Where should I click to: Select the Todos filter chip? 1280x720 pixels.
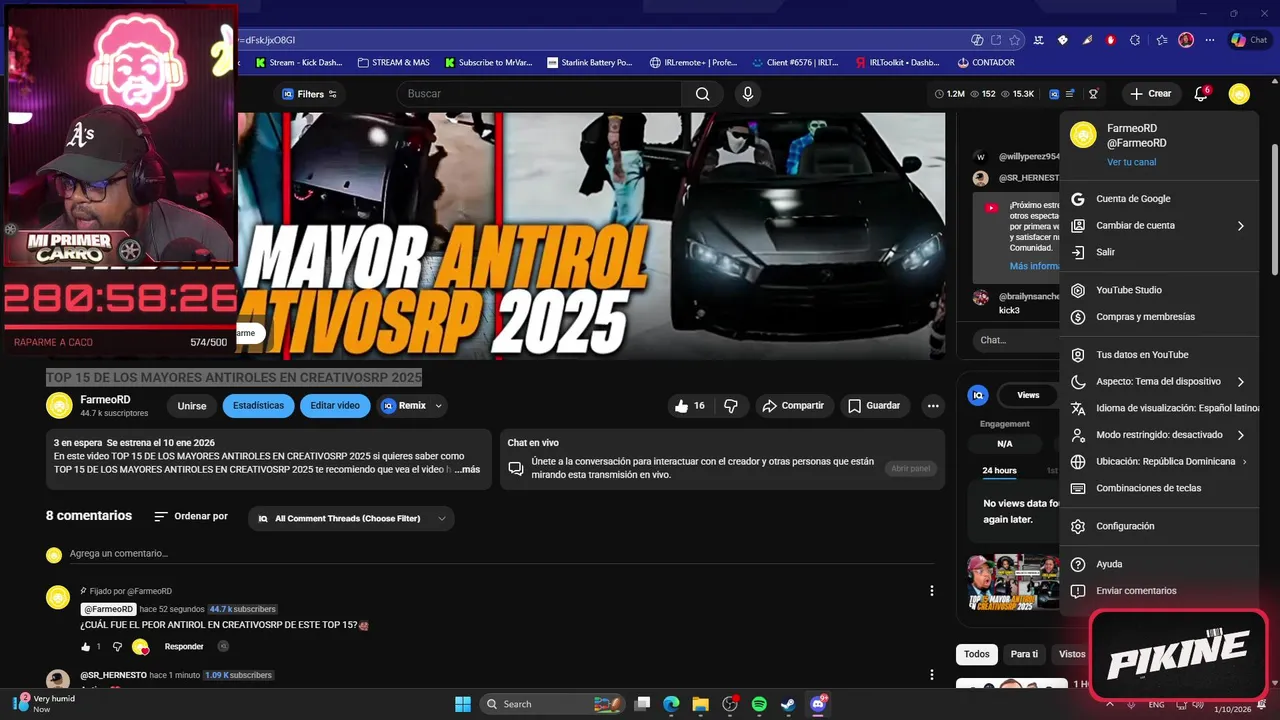pos(977,654)
